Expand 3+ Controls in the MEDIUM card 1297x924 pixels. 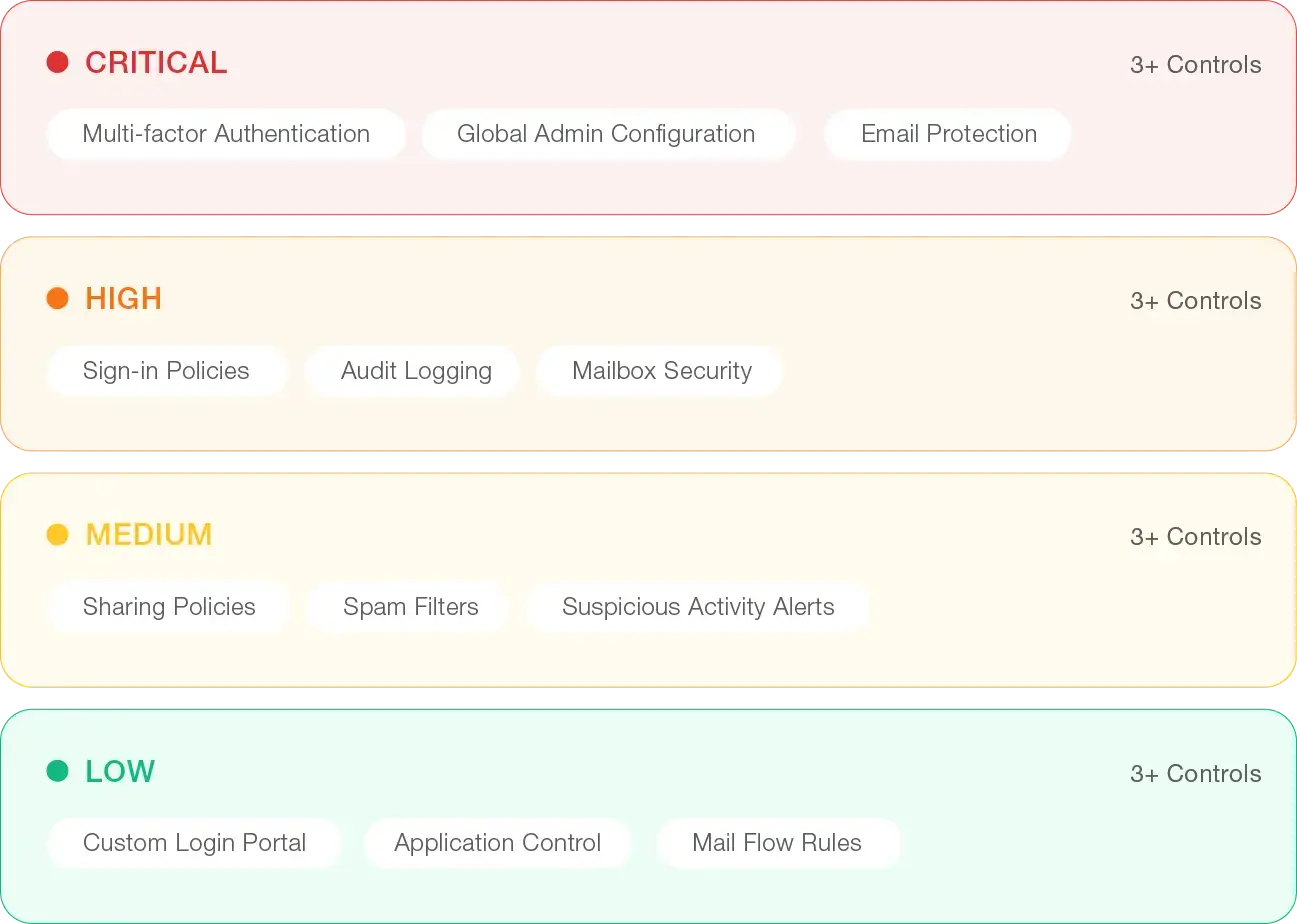[1195, 537]
